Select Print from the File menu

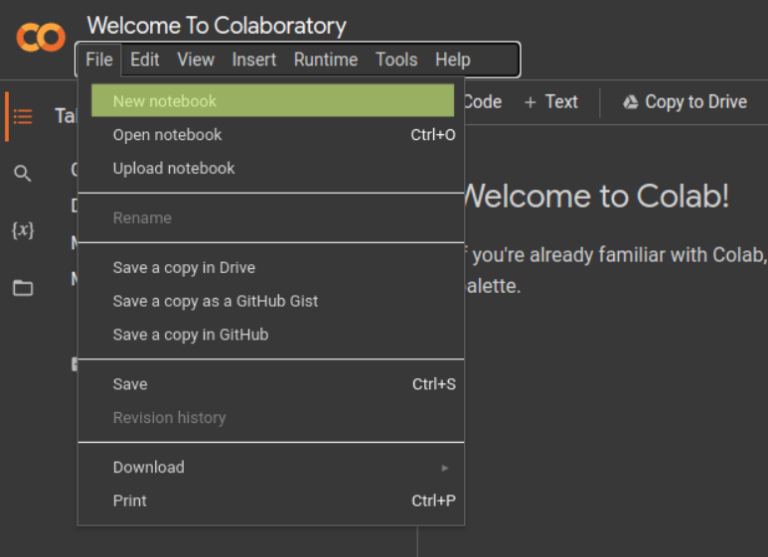130,501
